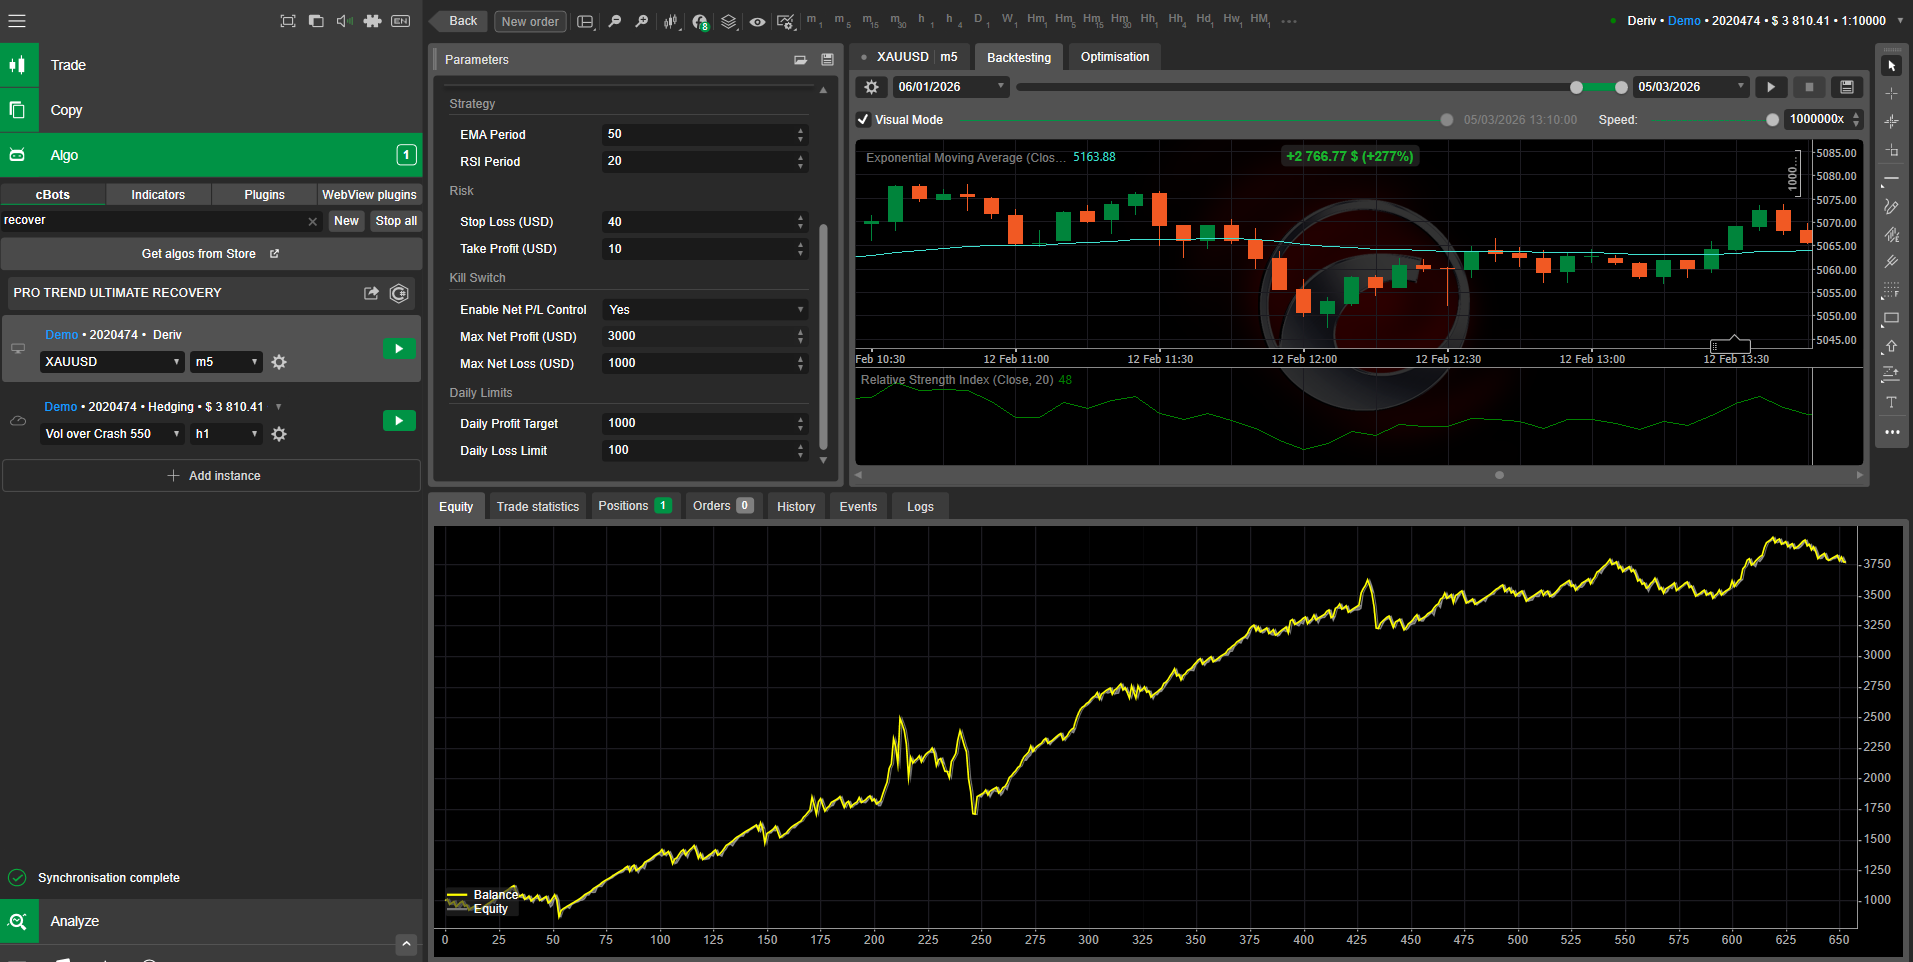1913x962 pixels.
Task: Click the zoom out magnifier icon
Action: click(x=615, y=21)
